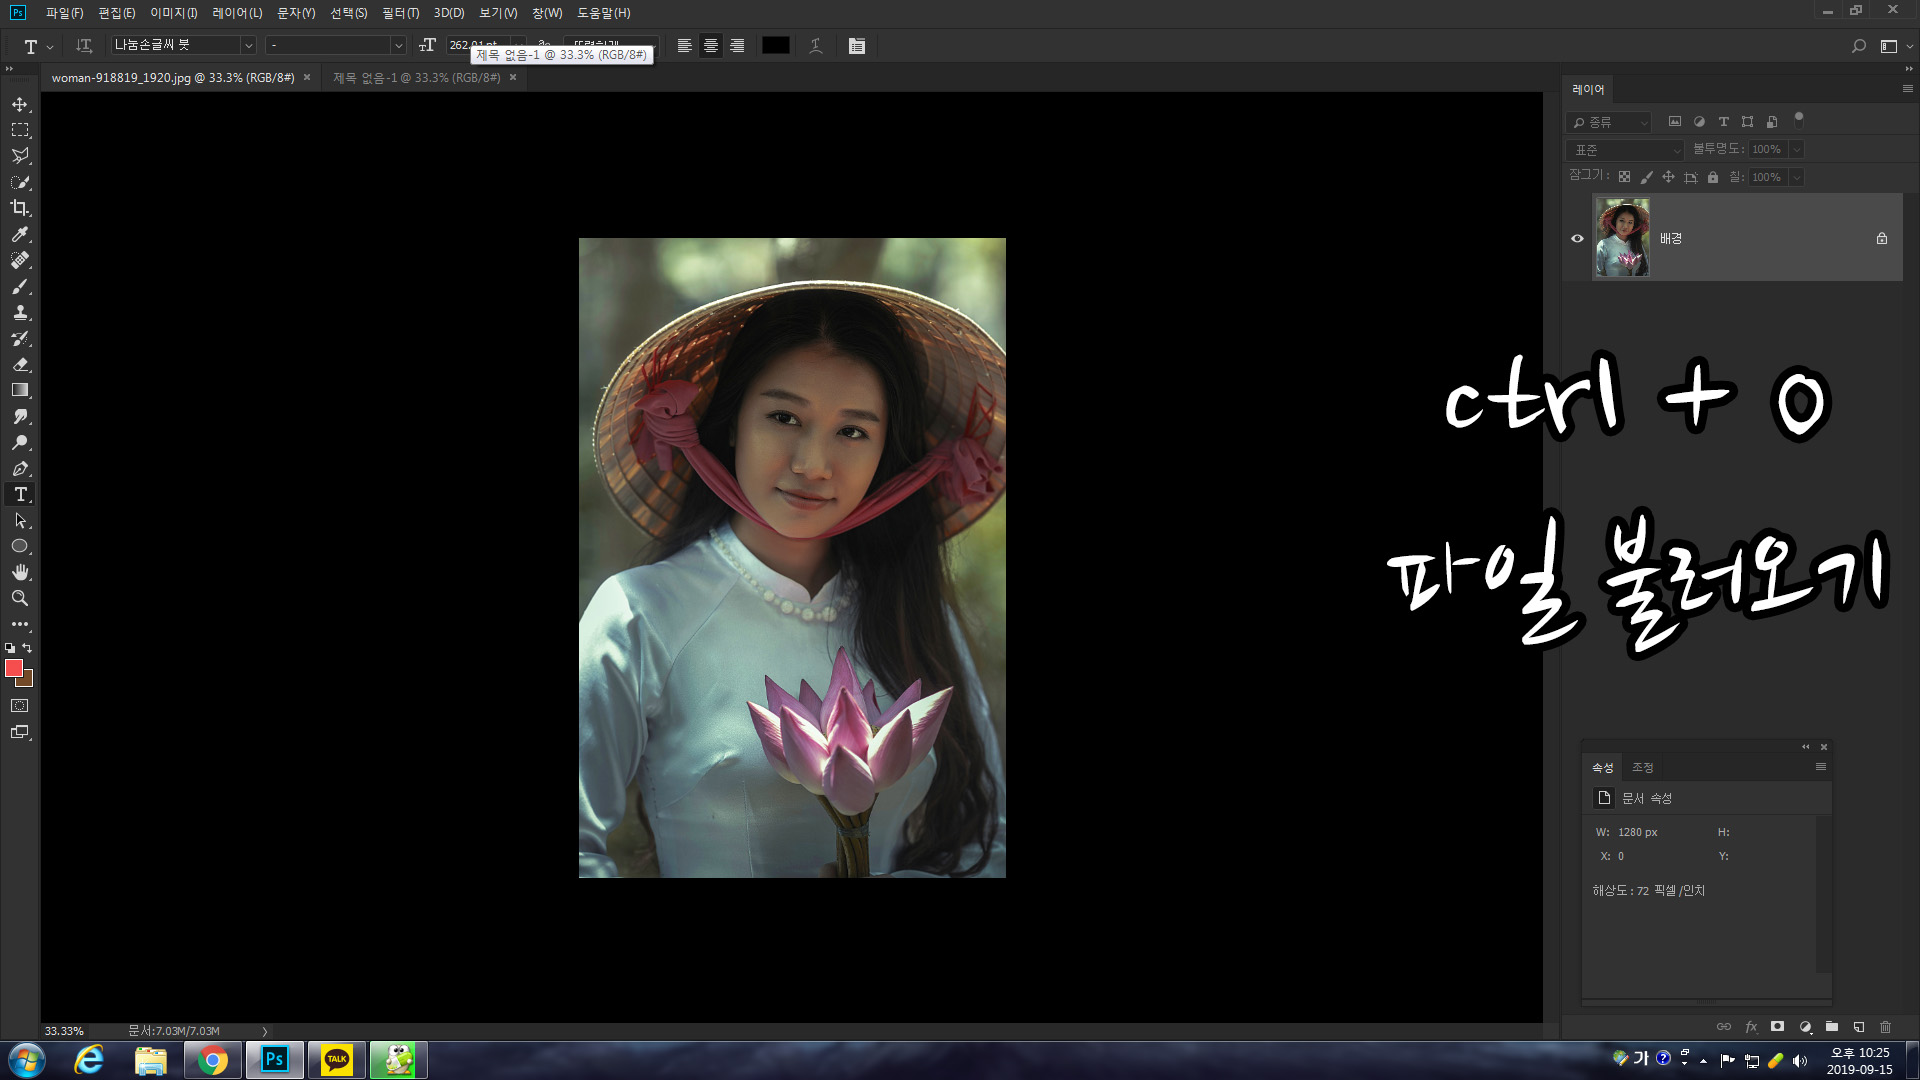The image size is (1920, 1080).
Task: Select the Eraser tool
Action: point(20,365)
